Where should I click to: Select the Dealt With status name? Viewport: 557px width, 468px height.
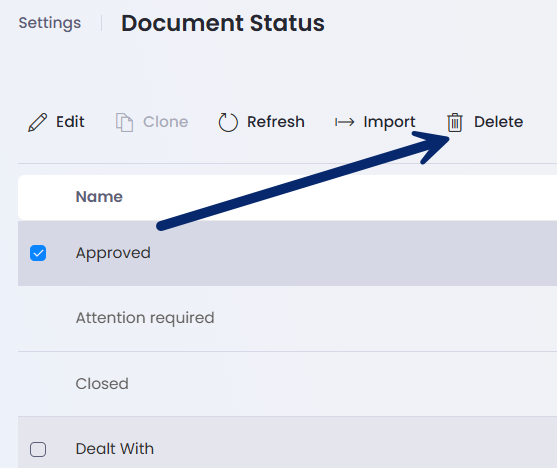coord(114,449)
